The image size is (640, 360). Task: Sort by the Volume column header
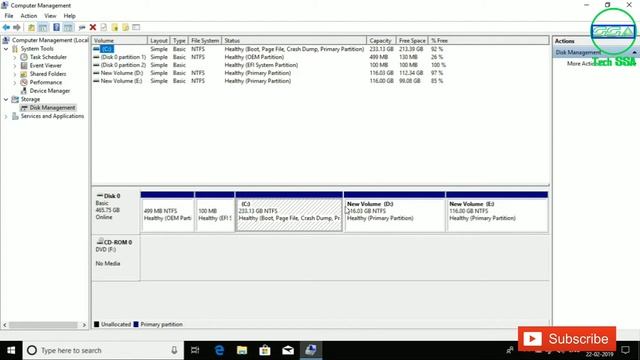120,40
